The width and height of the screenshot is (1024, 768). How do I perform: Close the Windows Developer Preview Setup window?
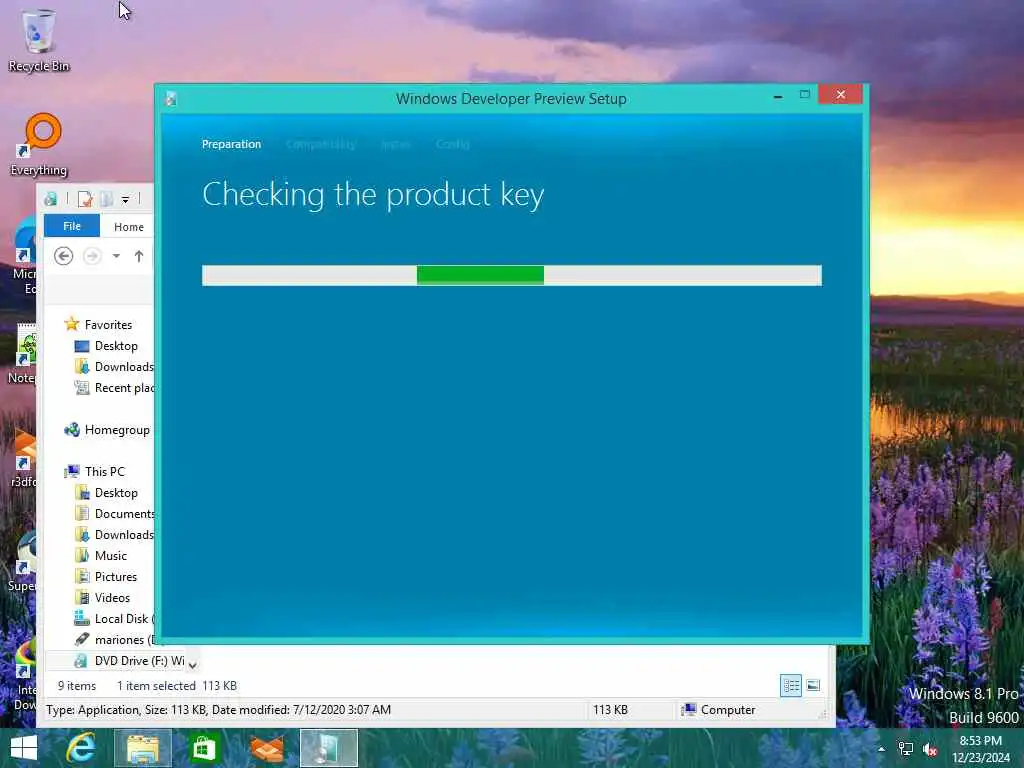pyautogui.click(x=840, y=95)
